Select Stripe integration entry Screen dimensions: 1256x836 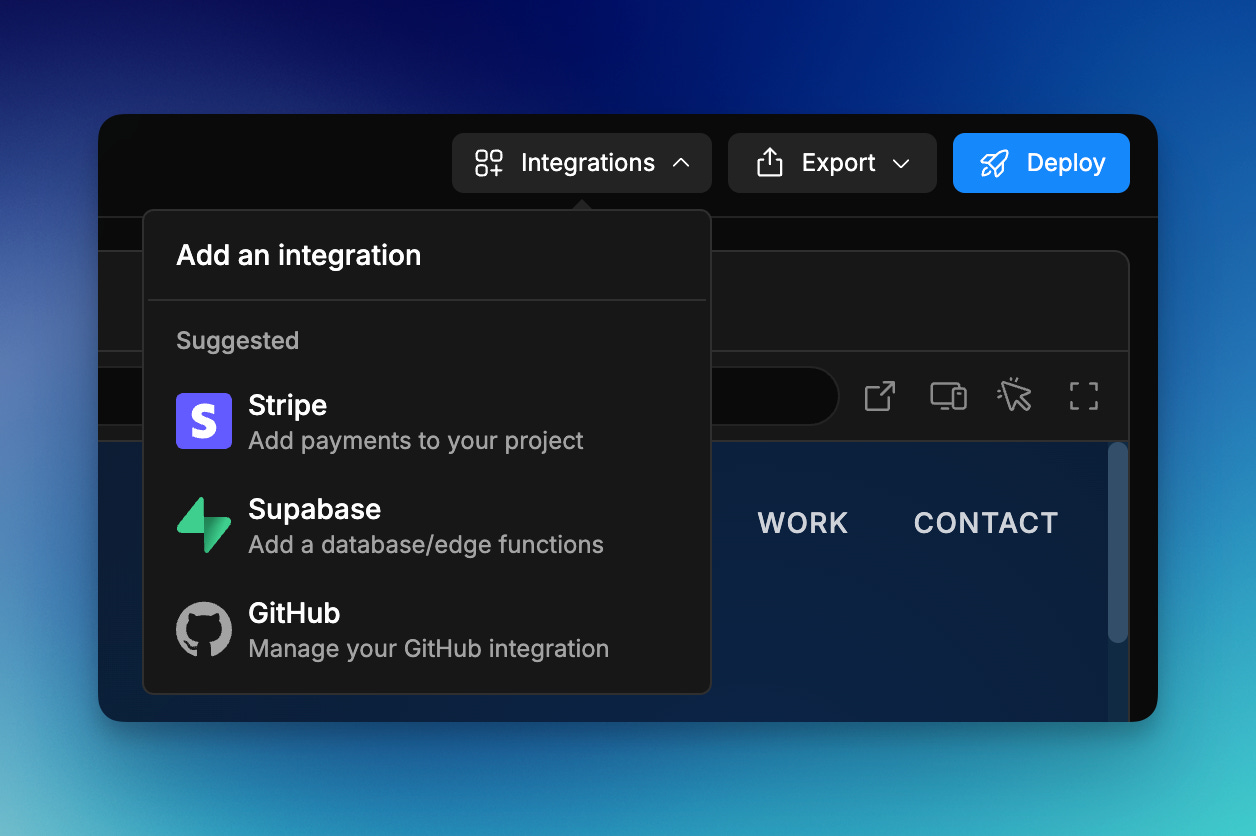[427, 421]
